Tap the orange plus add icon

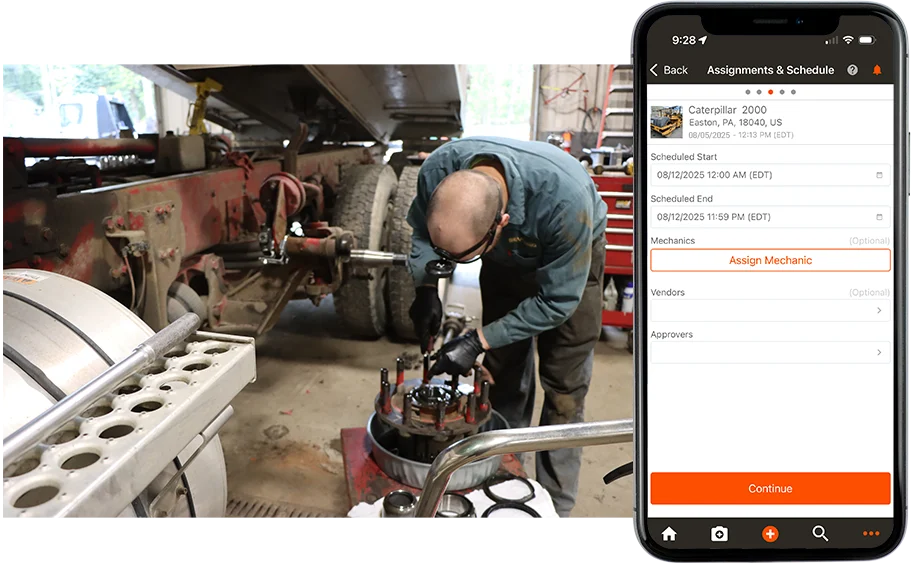(x=770, y=533)
